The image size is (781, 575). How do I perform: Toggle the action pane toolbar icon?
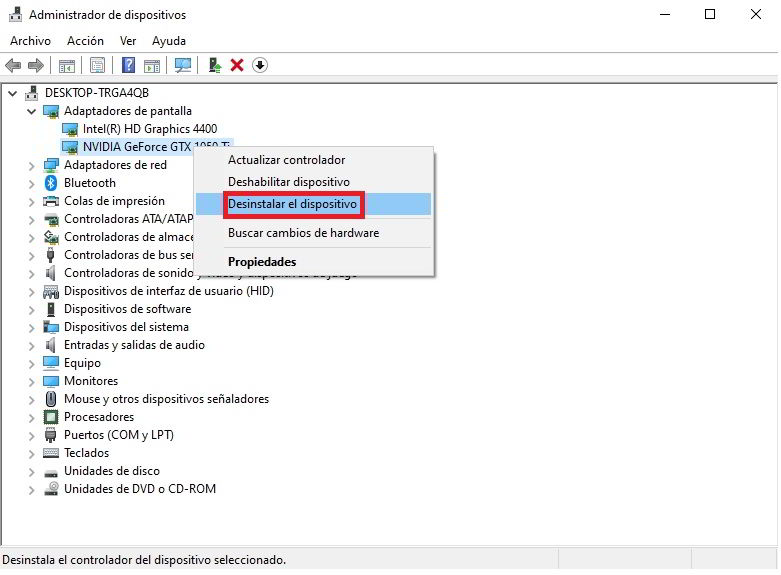152,65
